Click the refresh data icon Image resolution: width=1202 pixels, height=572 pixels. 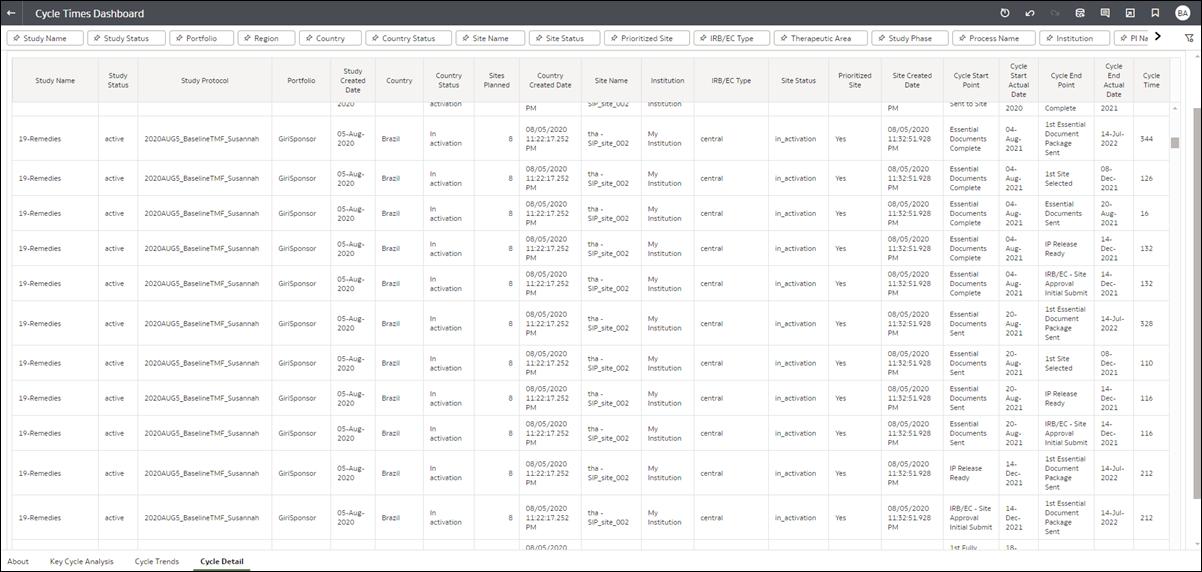pos(1080,14)
